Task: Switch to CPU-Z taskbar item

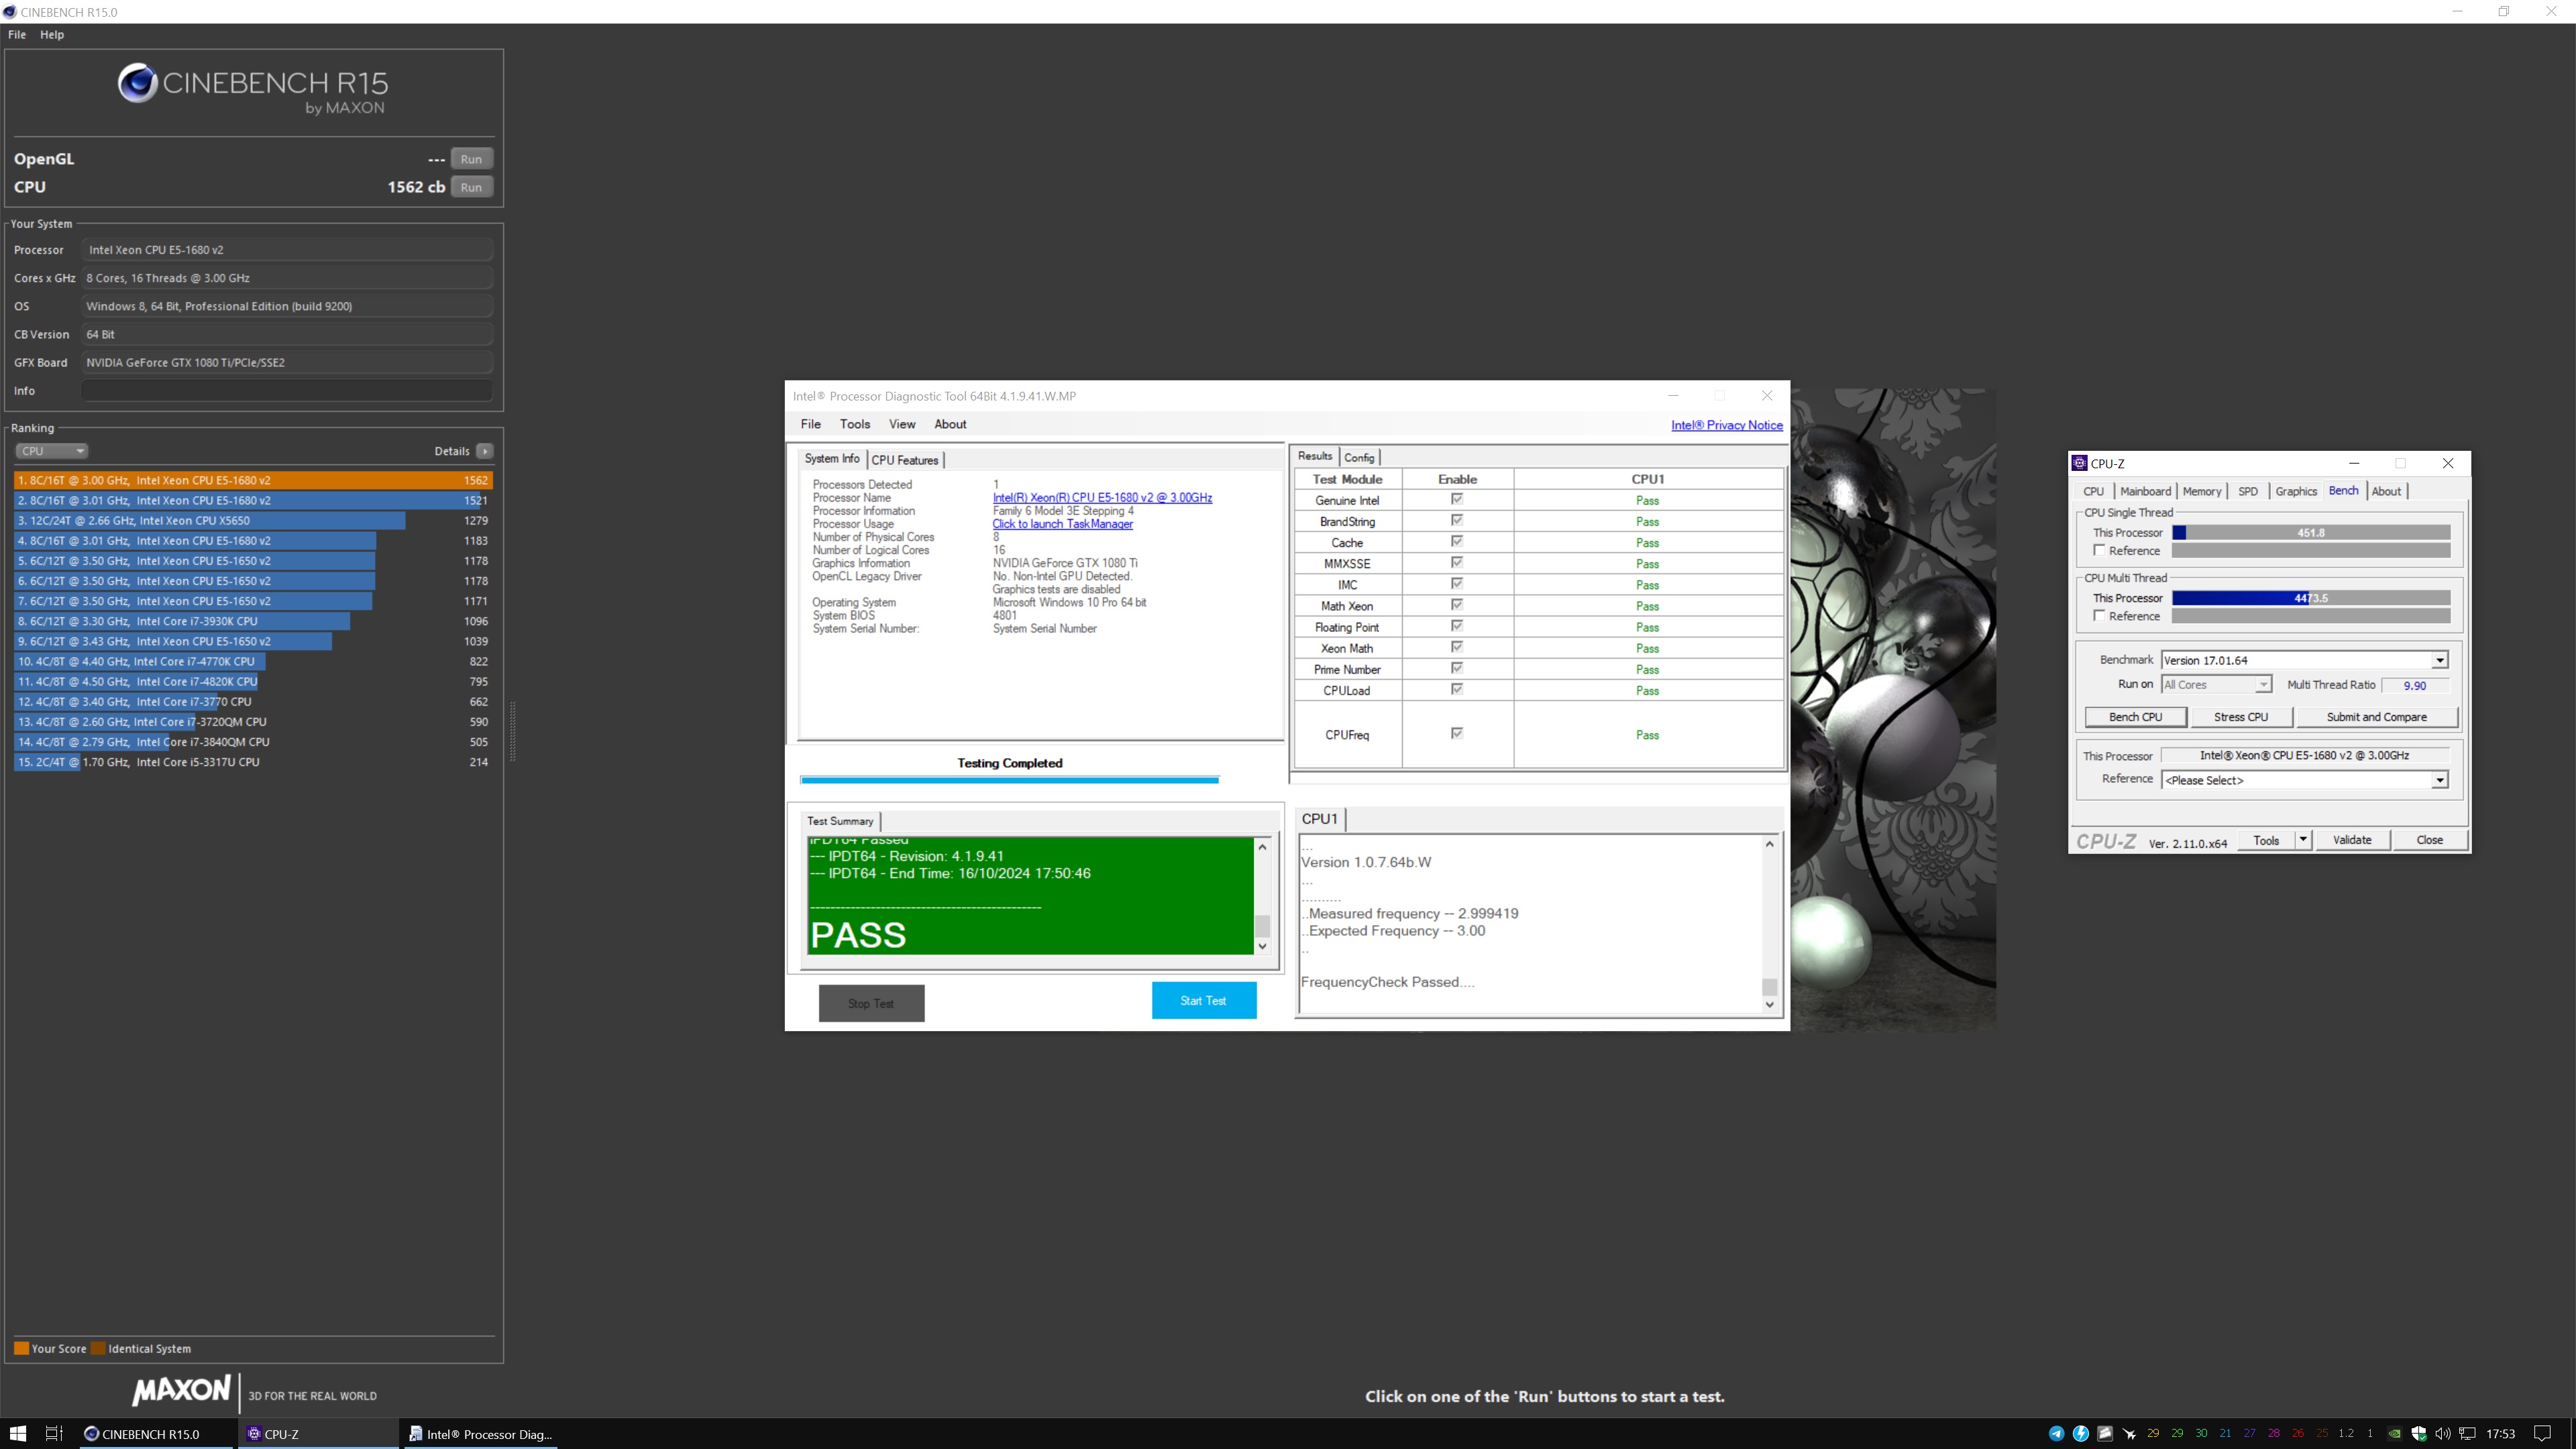Action: [318, 1433]
